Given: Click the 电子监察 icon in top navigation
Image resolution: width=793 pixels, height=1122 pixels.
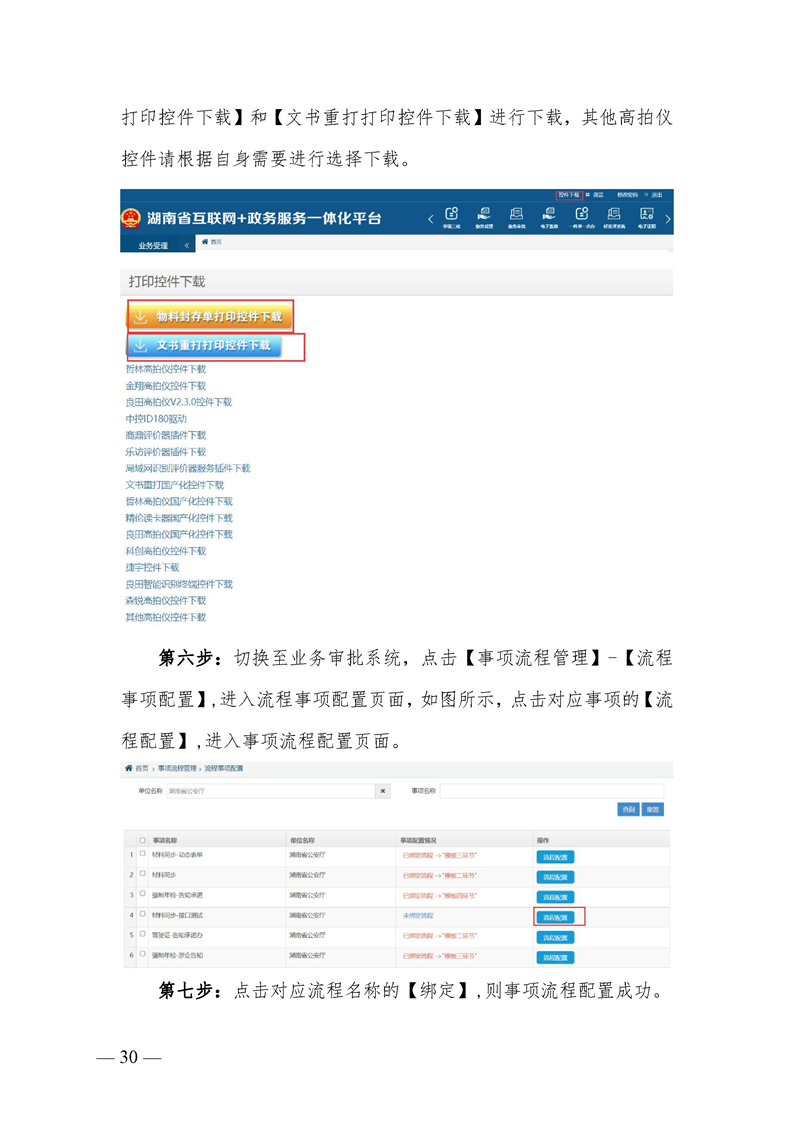Looking at the screenshot, I should pos(549,217).
